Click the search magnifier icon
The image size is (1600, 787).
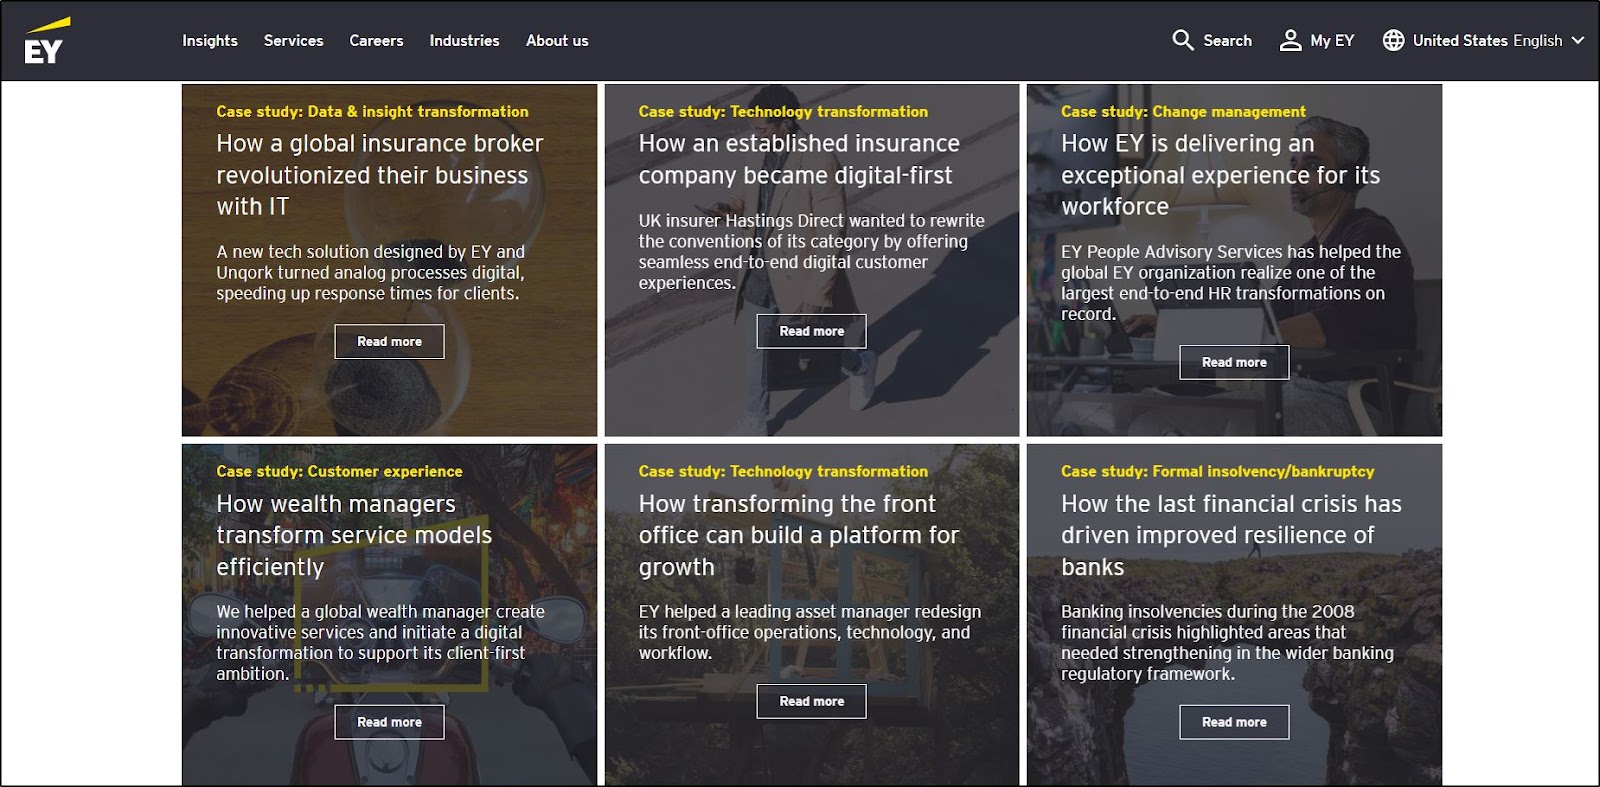[x=1183, y=40]
